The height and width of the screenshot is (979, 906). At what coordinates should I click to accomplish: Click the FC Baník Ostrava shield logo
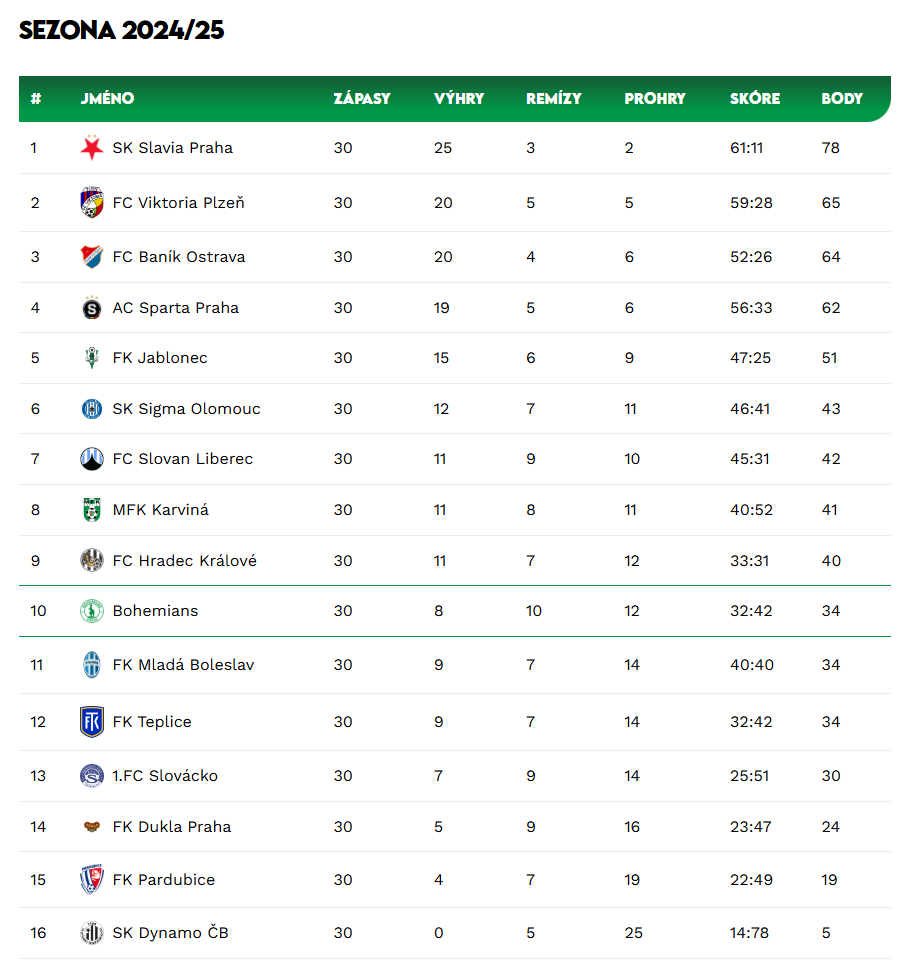92,257
